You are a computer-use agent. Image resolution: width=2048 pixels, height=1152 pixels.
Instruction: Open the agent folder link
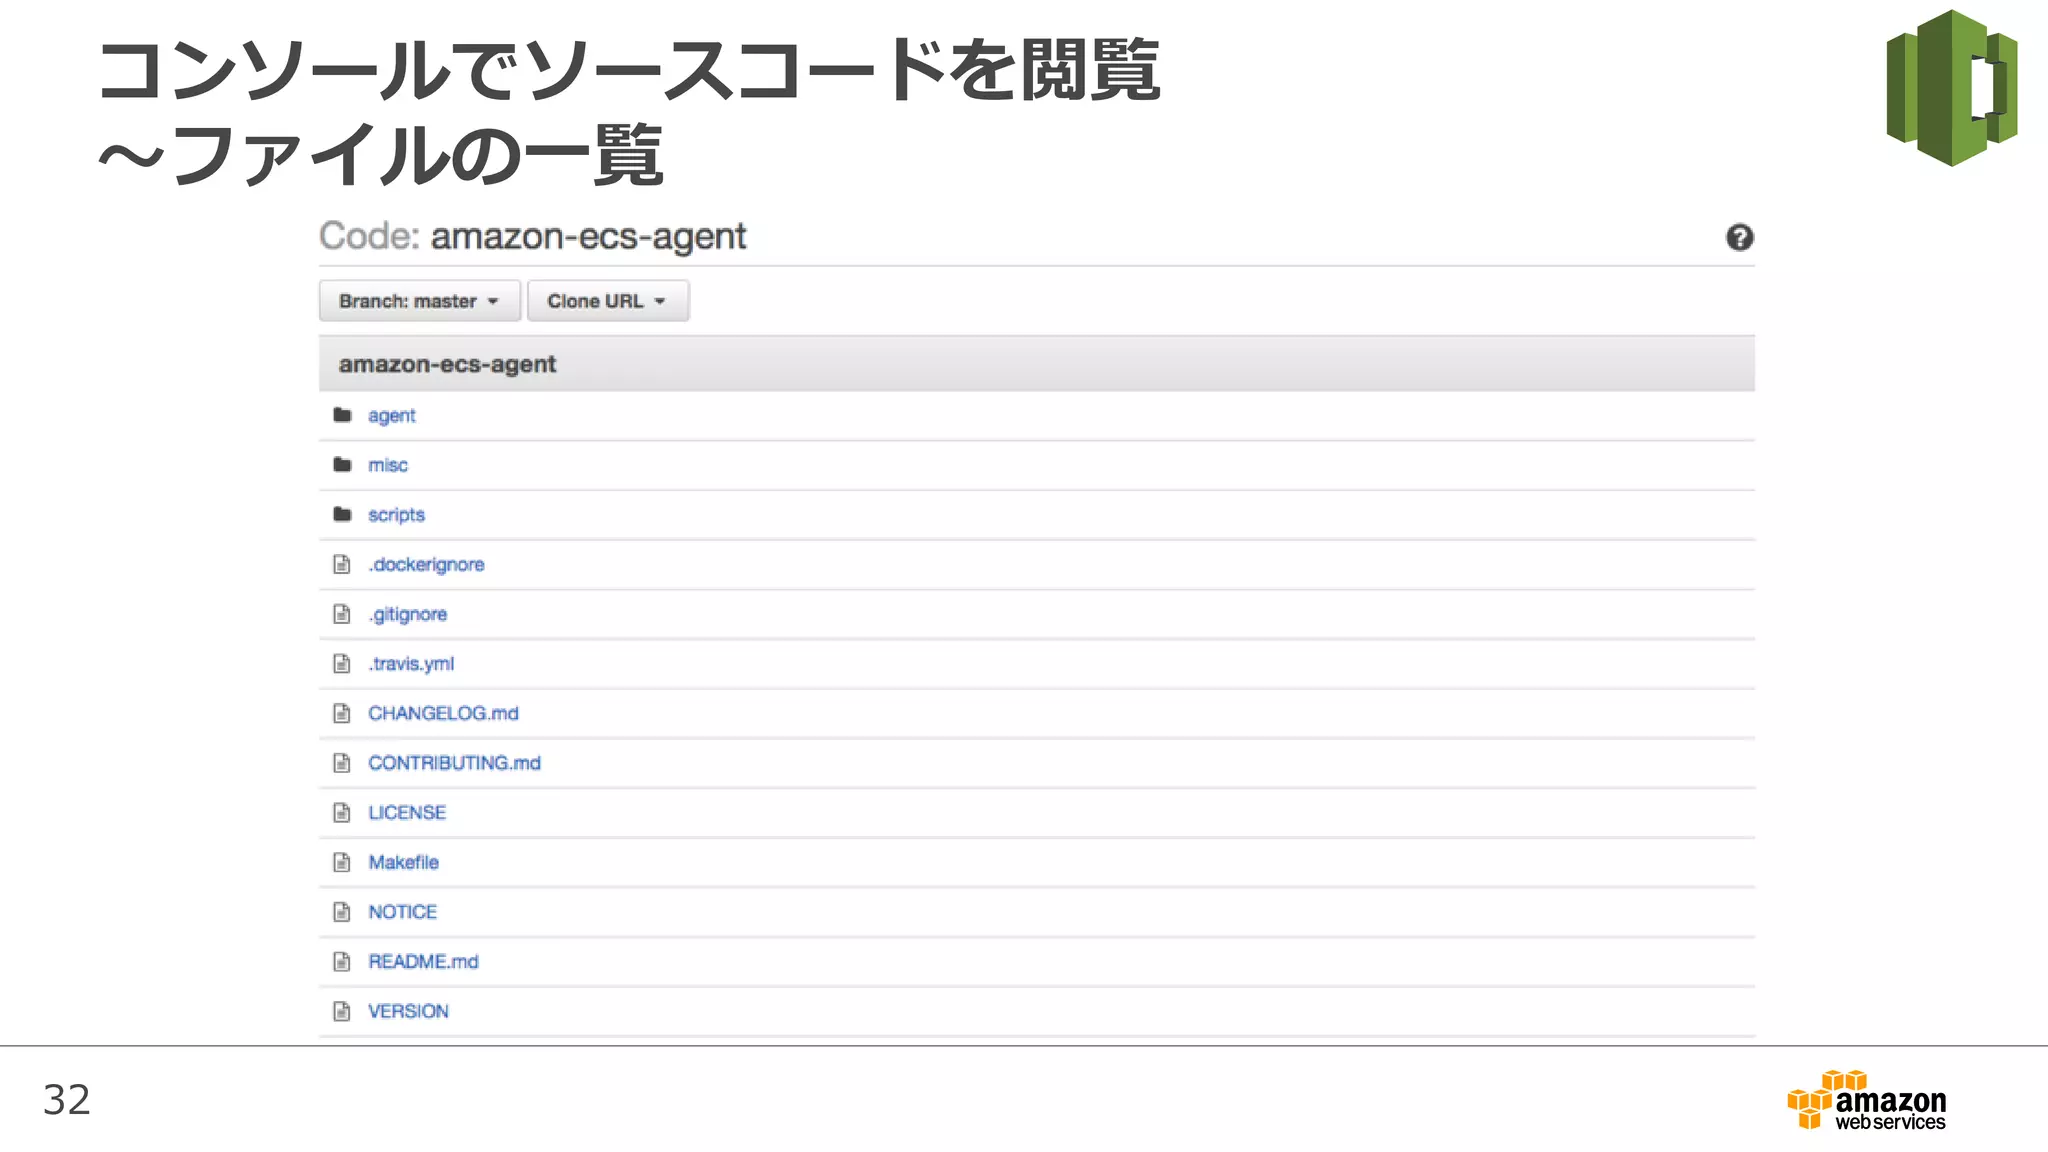391,415
